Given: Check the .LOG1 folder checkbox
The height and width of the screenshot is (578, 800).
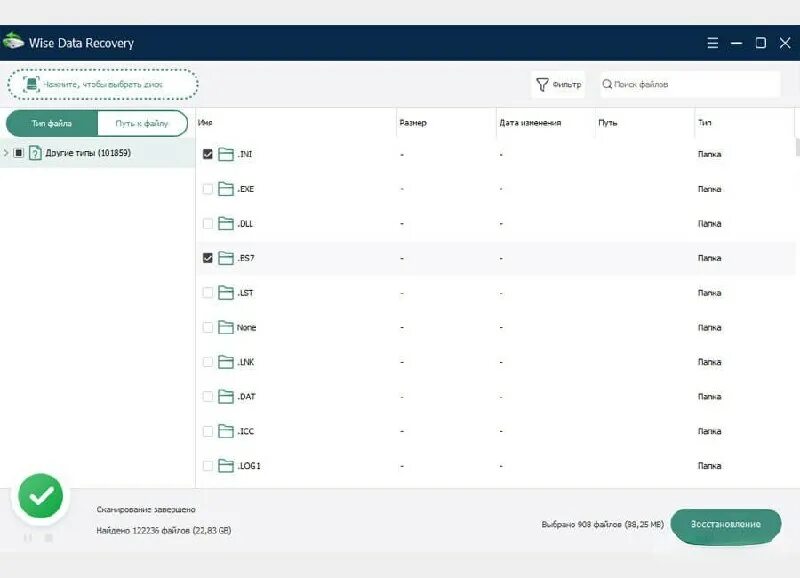Looking at the screenshot, I should point(208,466).
